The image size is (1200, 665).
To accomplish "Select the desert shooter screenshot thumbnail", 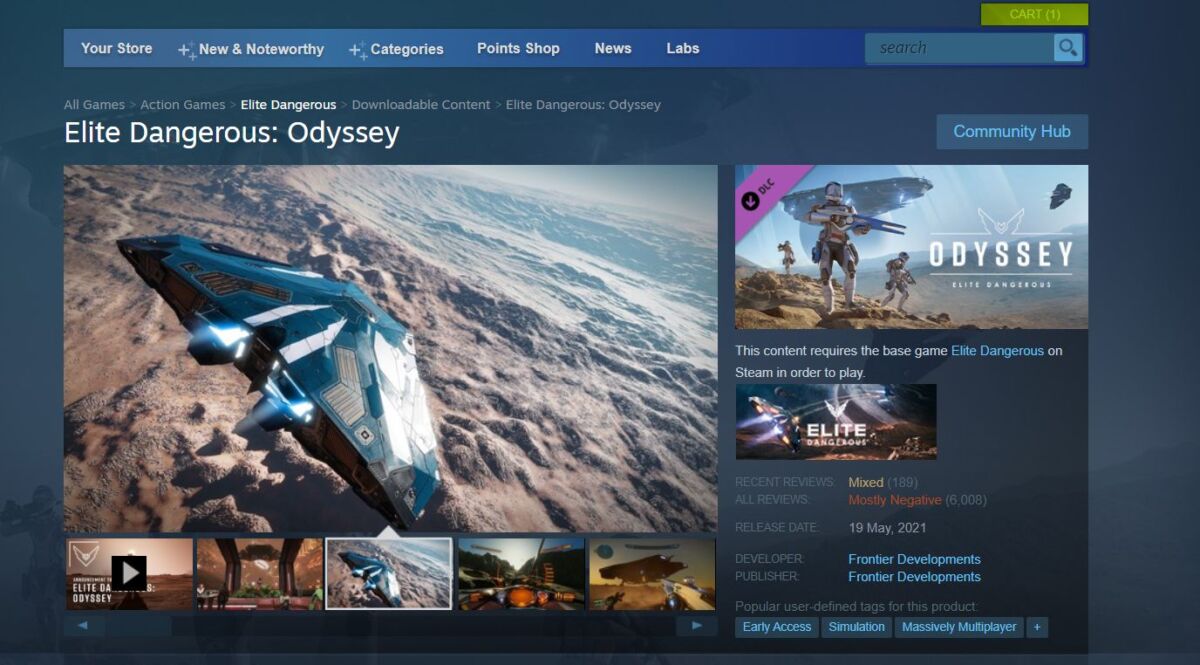I will [652, 573].
